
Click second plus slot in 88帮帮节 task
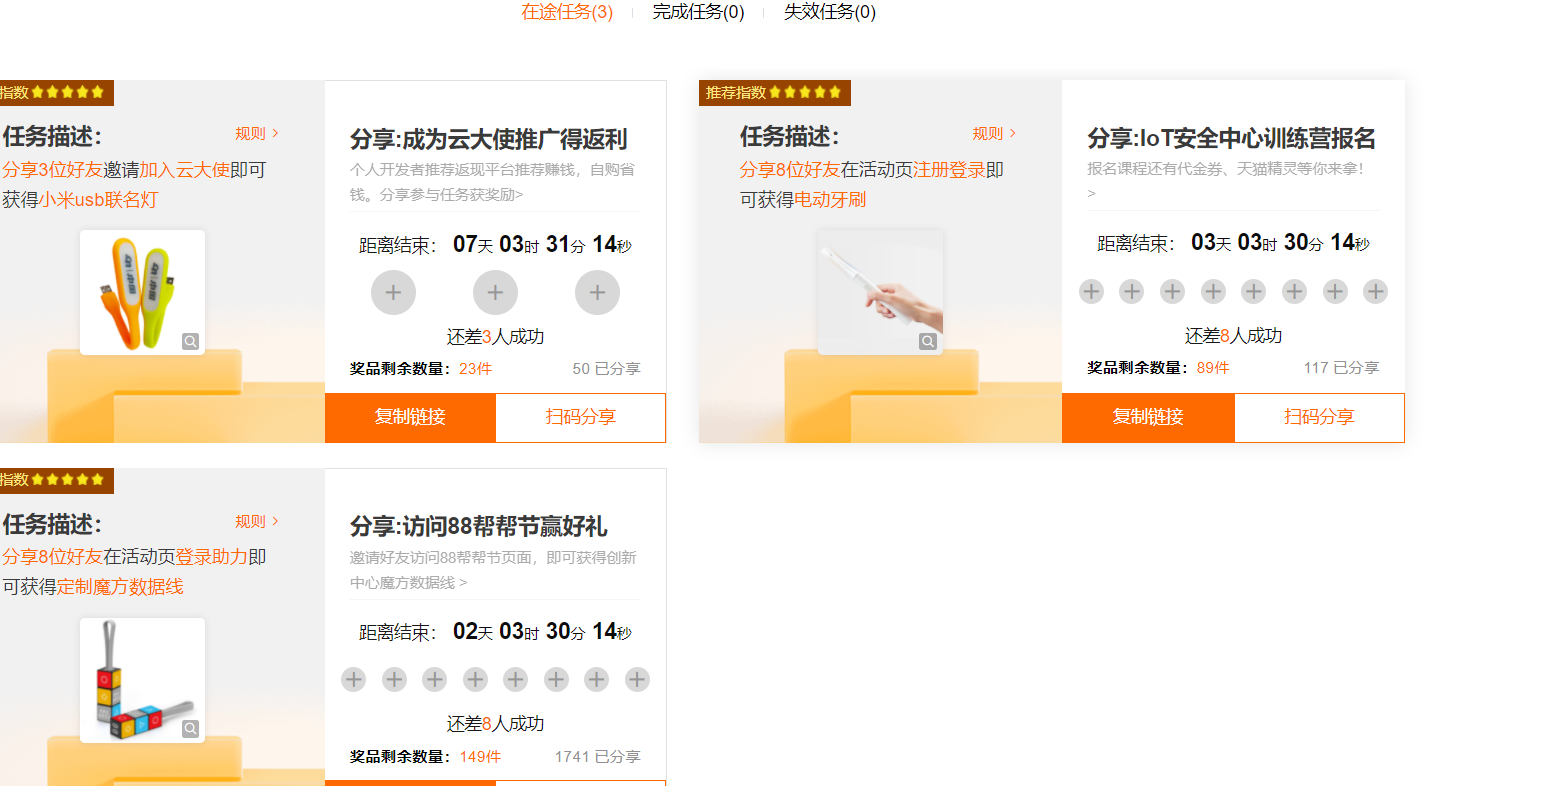point(394,679)
